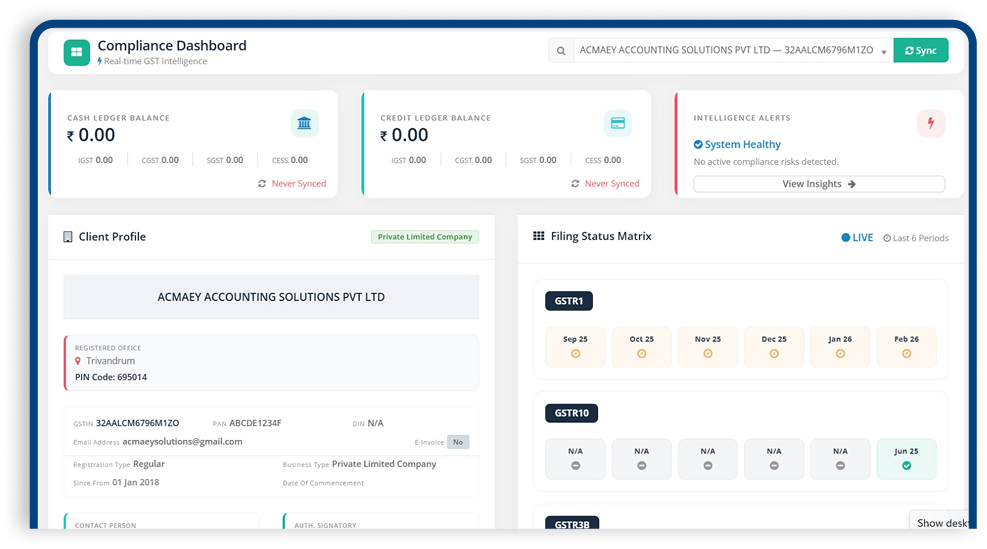Select the GSTR10 label badge

pos(572,413)
